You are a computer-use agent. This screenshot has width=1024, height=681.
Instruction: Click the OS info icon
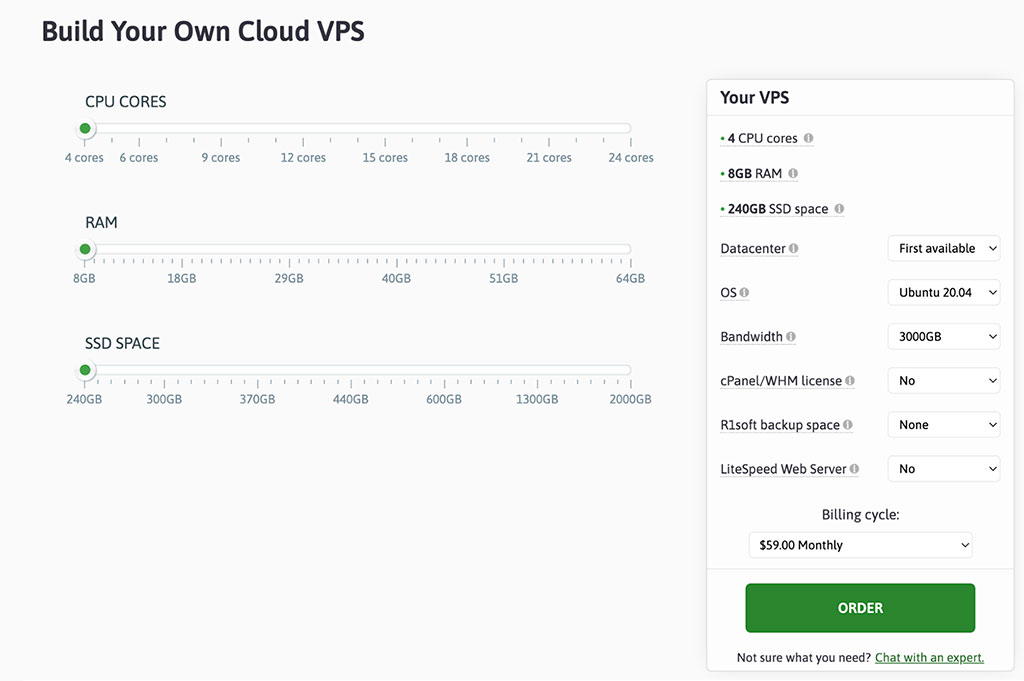tap(744, 293)
